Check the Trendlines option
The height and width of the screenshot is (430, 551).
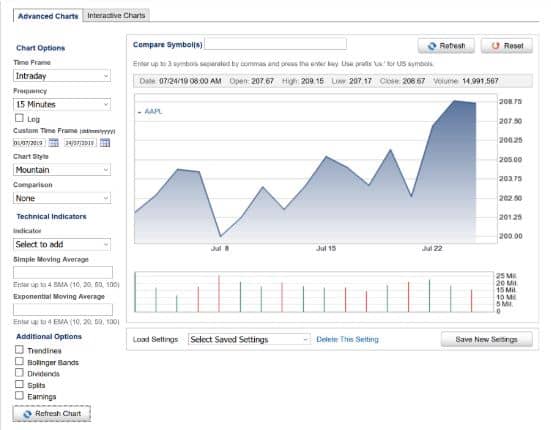(x=19, y=350)
